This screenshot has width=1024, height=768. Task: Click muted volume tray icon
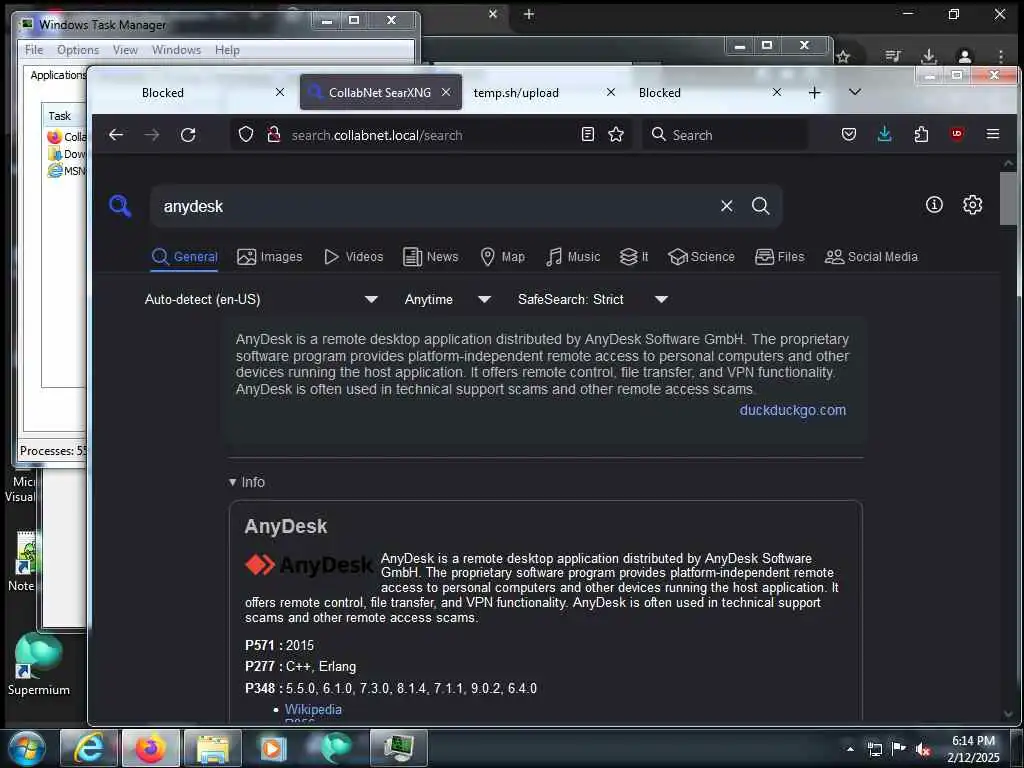tap(923, 749)
